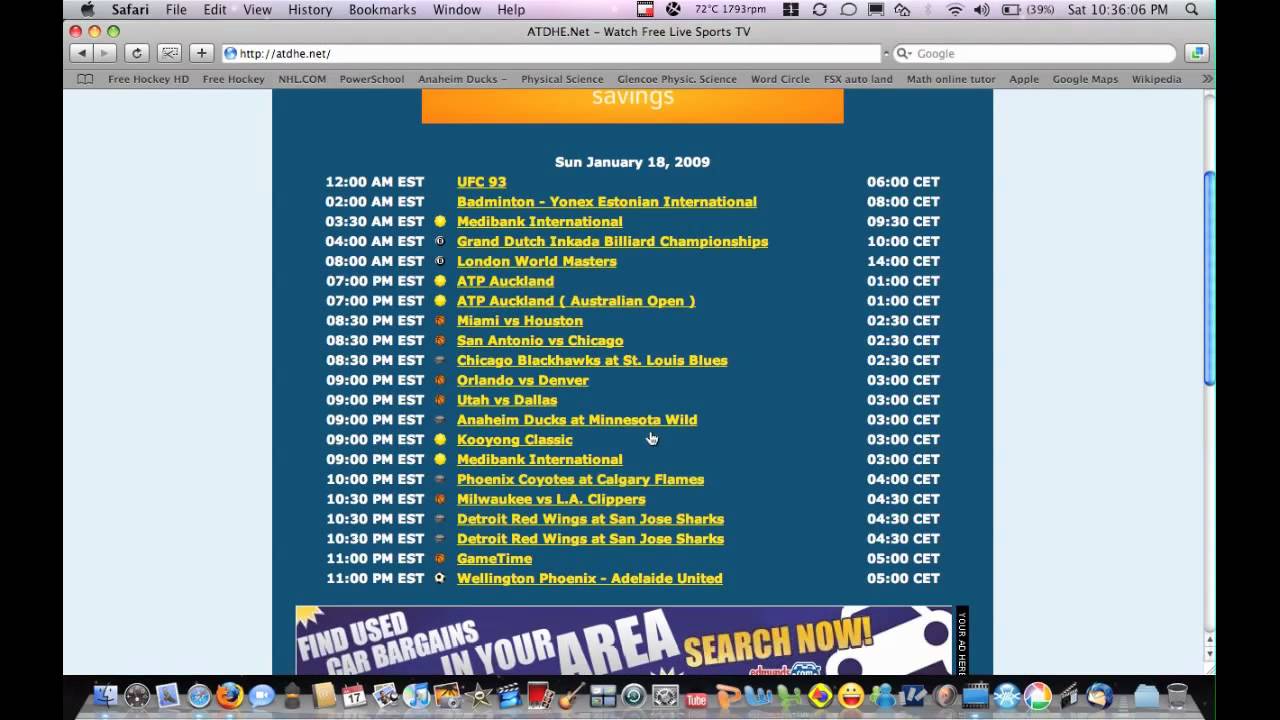The width and height of the screenshot is (1280, 720).
Task: Open the GameTime link
Action: [494, 558]
